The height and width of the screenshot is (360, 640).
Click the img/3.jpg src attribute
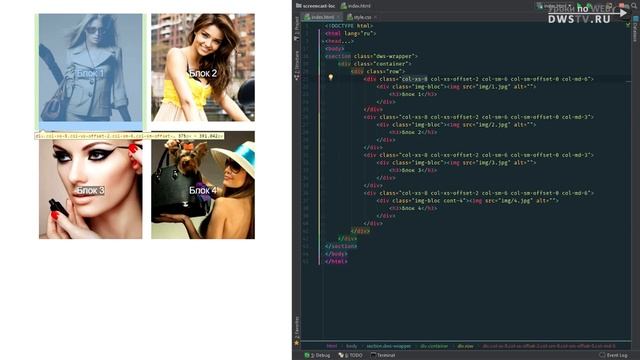pyautogui.click(x=486, y=162)
